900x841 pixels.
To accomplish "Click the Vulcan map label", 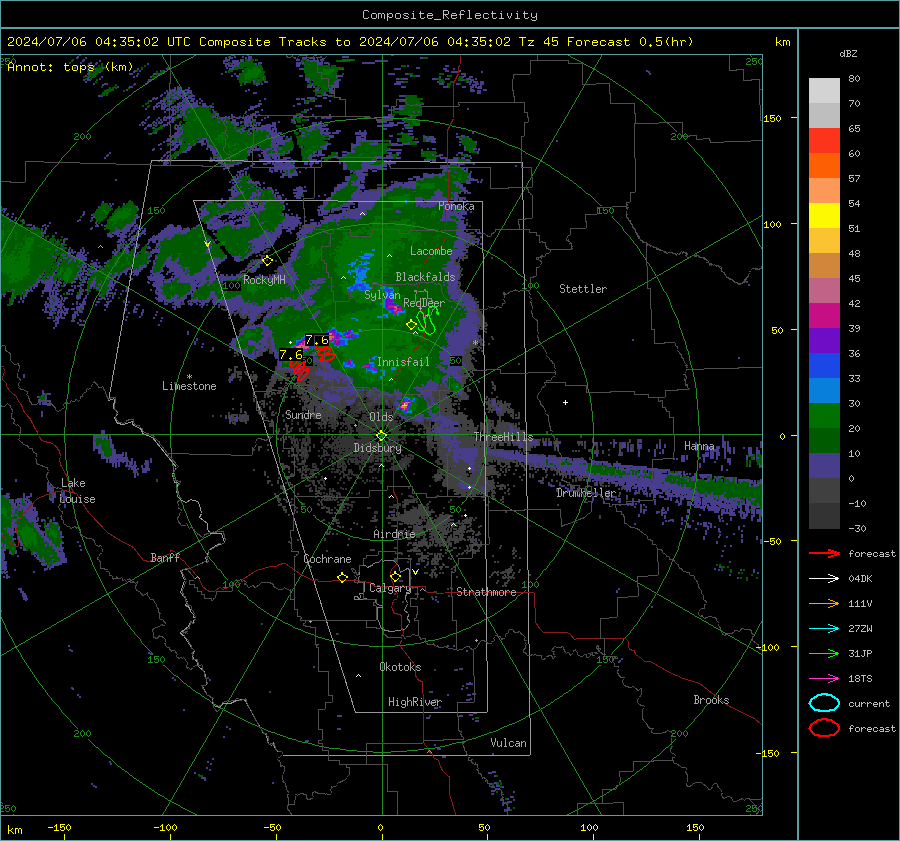I will 508,743.
